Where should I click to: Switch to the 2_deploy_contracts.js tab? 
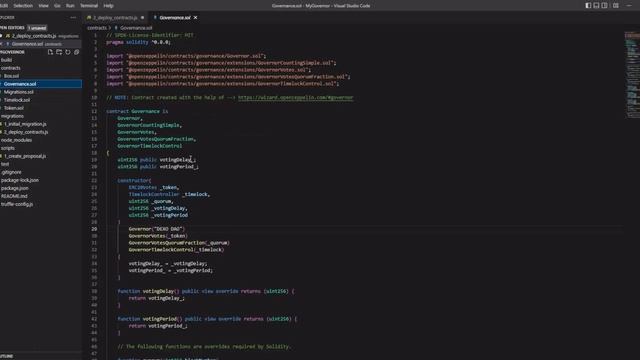point(116,18)
